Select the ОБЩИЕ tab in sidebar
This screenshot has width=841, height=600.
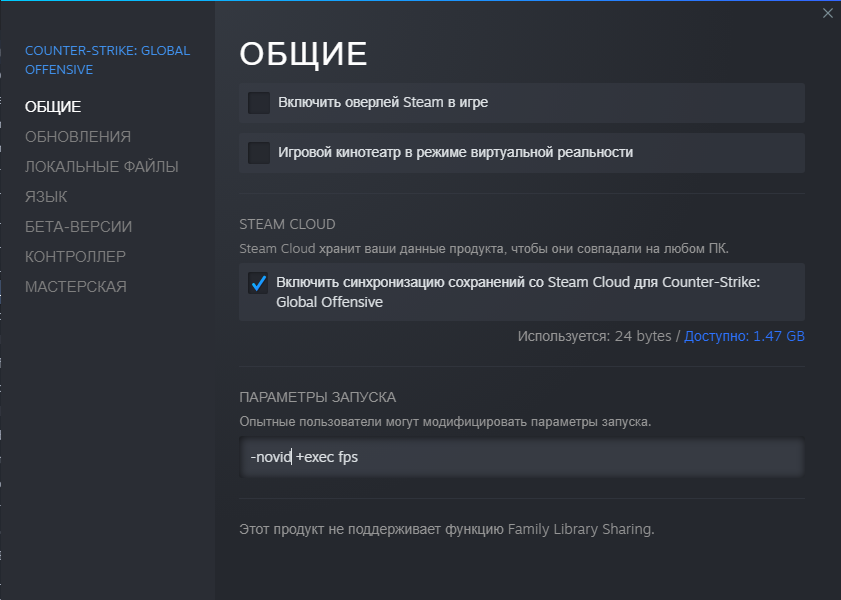[x=53, y=106]
